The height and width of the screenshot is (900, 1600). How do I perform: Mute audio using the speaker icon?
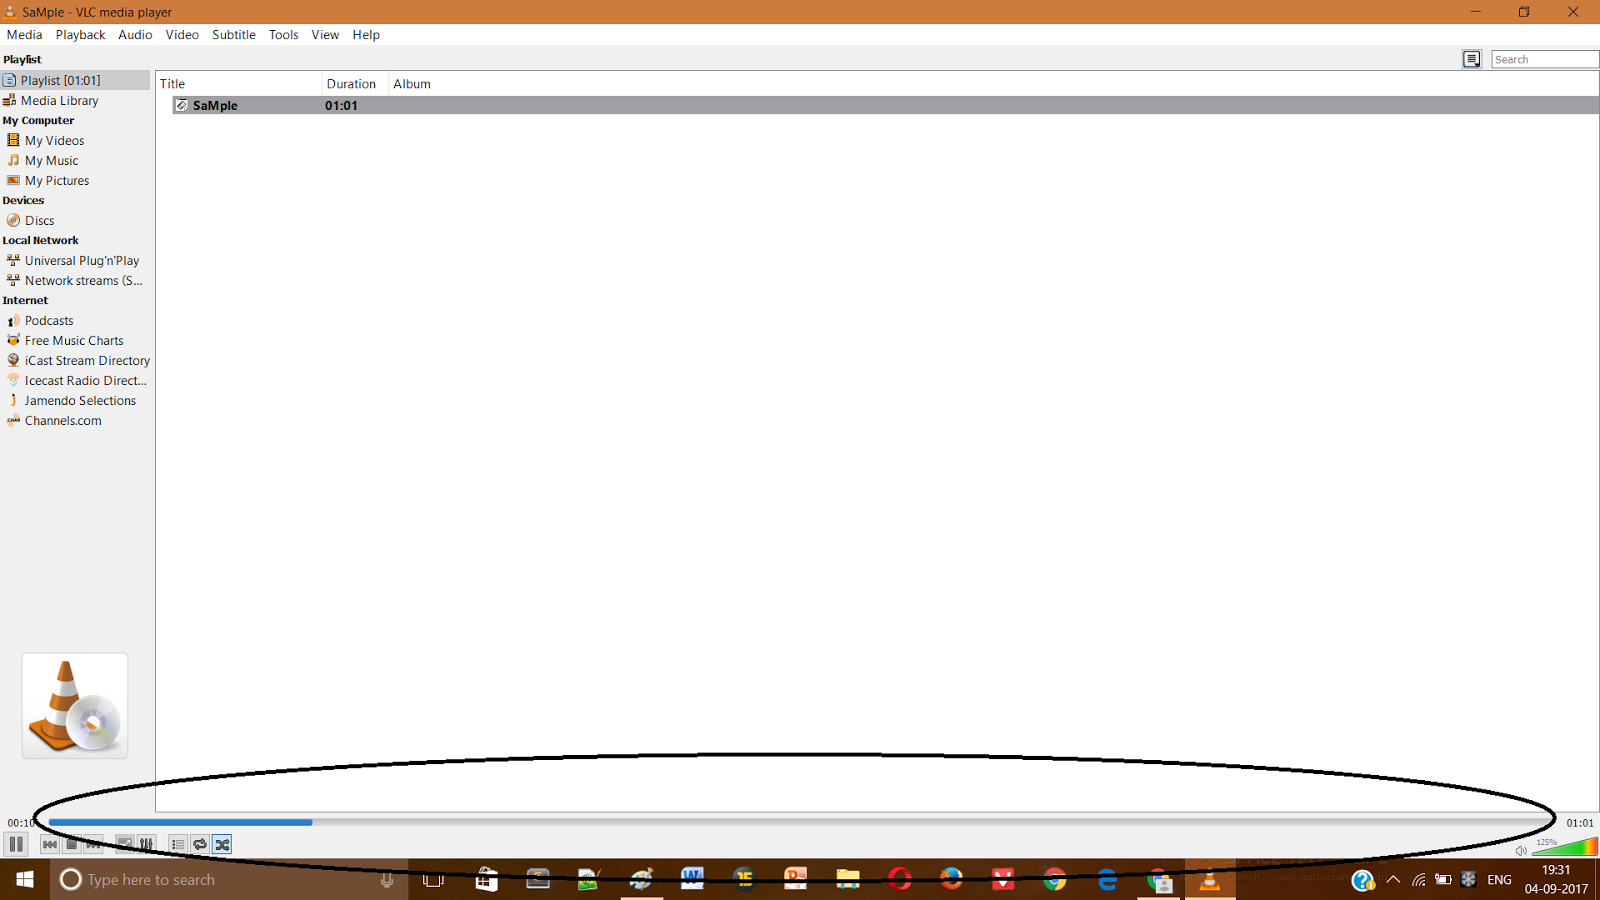click(x=1521, y=850)
